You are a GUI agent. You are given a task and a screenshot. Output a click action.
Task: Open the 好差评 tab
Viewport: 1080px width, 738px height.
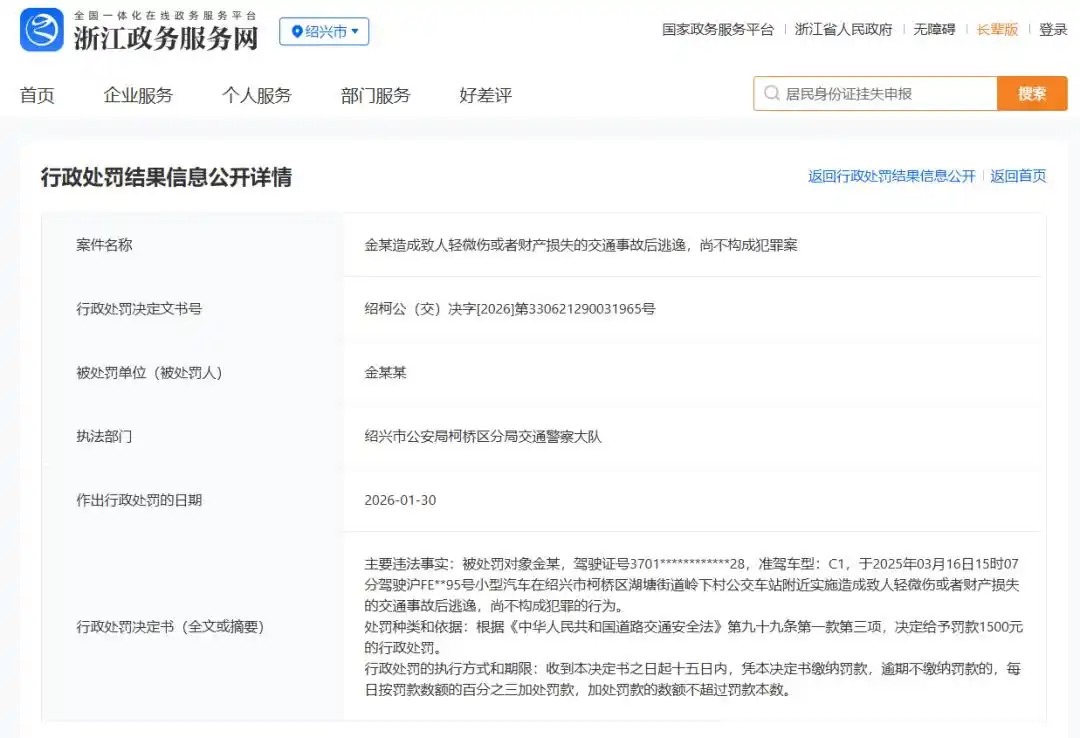coord(486,95)
